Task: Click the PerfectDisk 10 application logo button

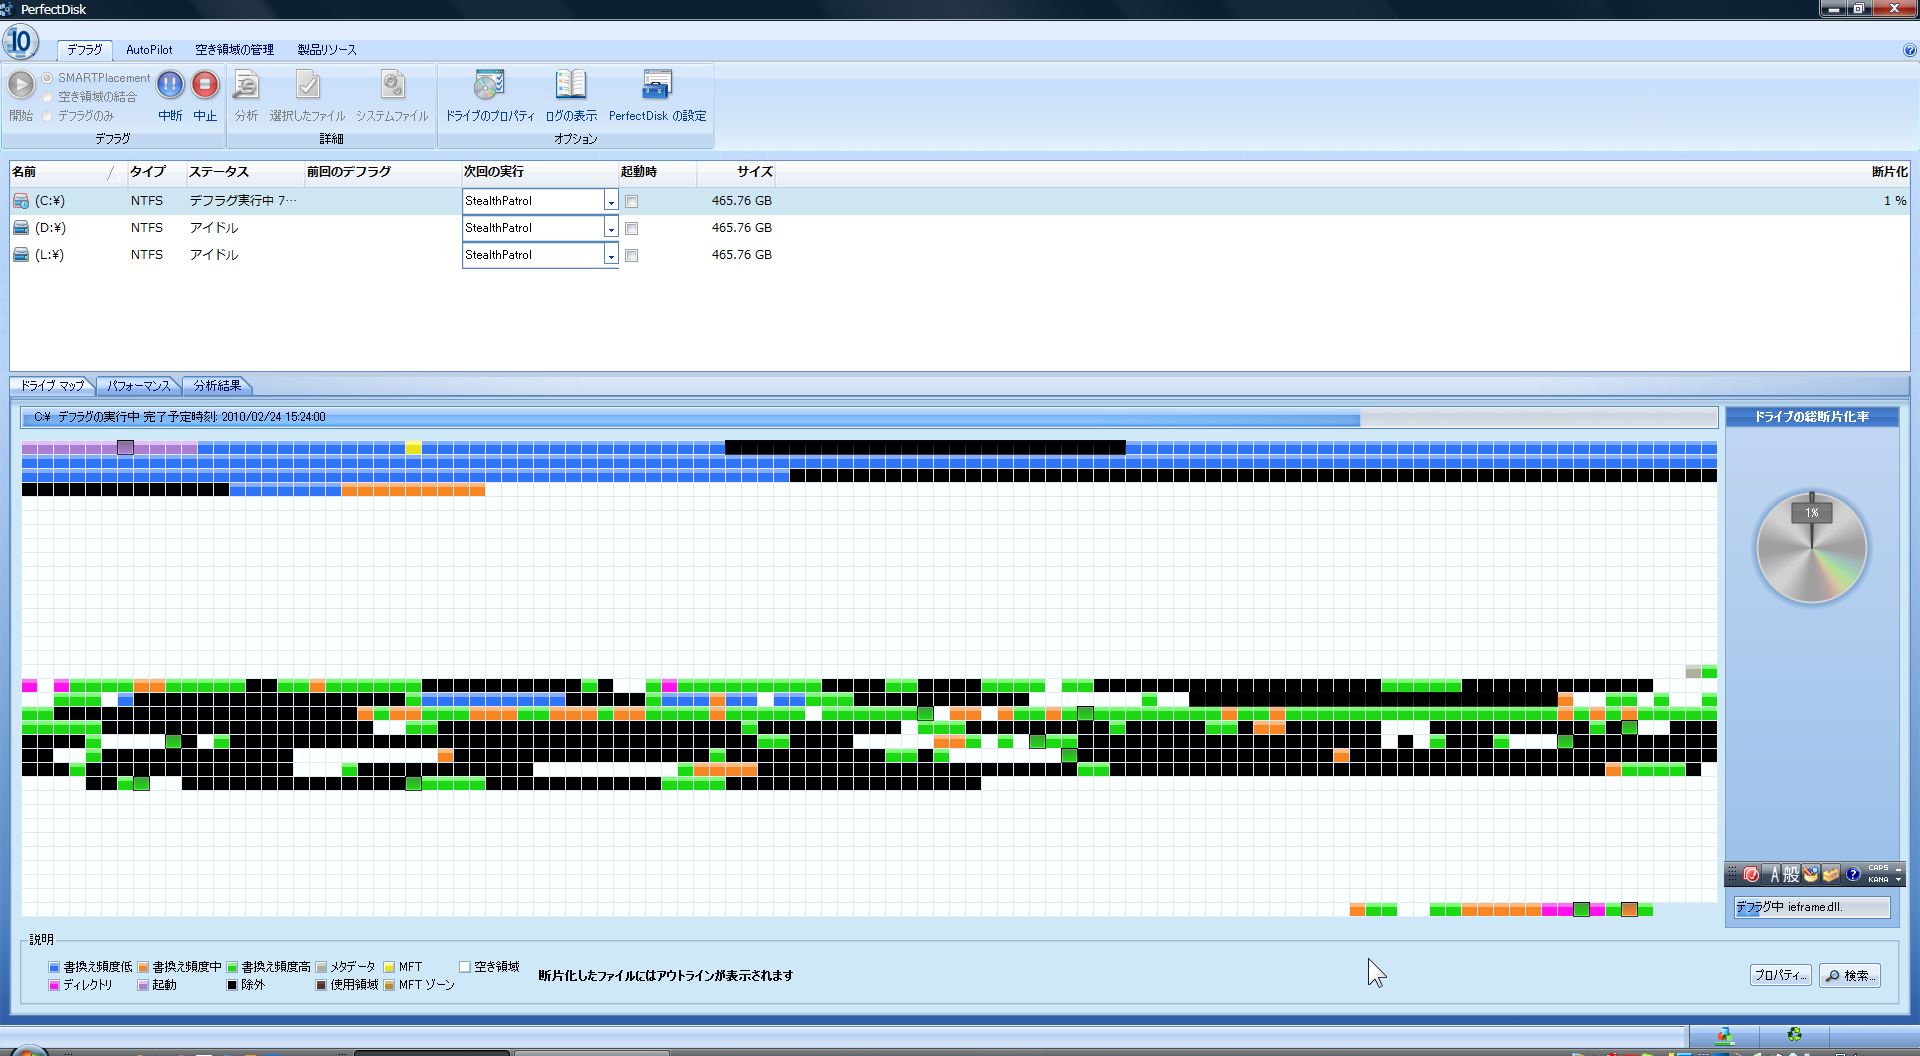Action: click(x=20, y=42)
